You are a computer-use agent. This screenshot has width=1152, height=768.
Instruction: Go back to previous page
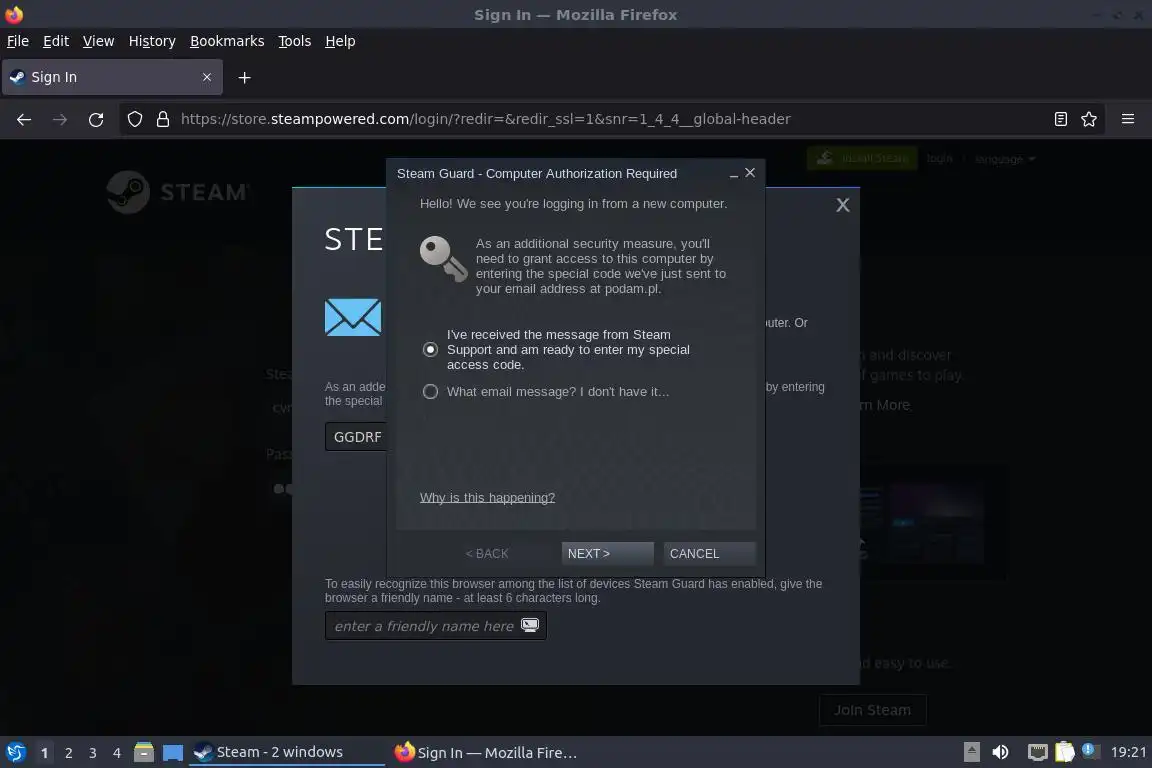click(24, 119)
